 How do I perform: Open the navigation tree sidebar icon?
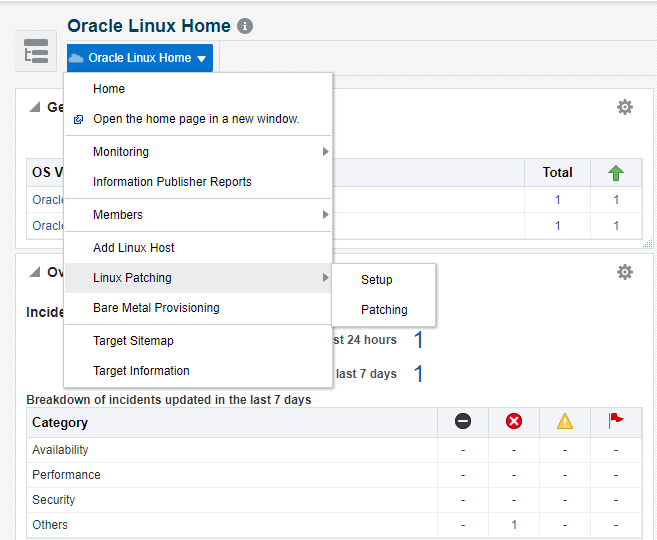click(37, 52)
